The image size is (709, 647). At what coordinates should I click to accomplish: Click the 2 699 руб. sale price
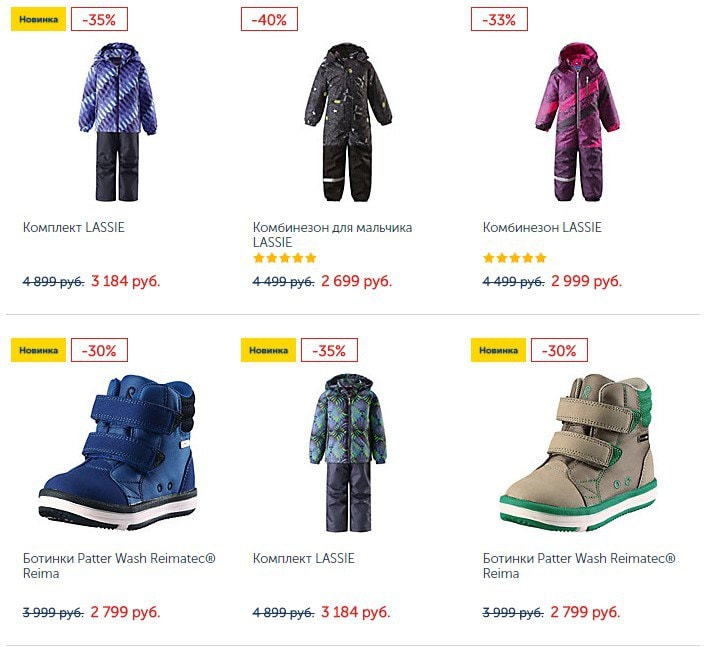(356, 281)
